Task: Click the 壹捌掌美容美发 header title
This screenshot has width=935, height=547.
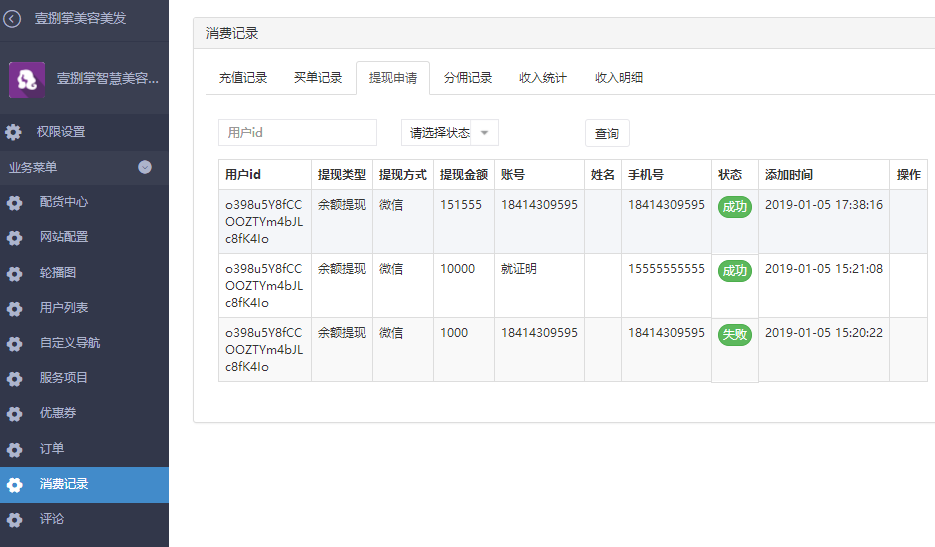Action: pos(81,18)
